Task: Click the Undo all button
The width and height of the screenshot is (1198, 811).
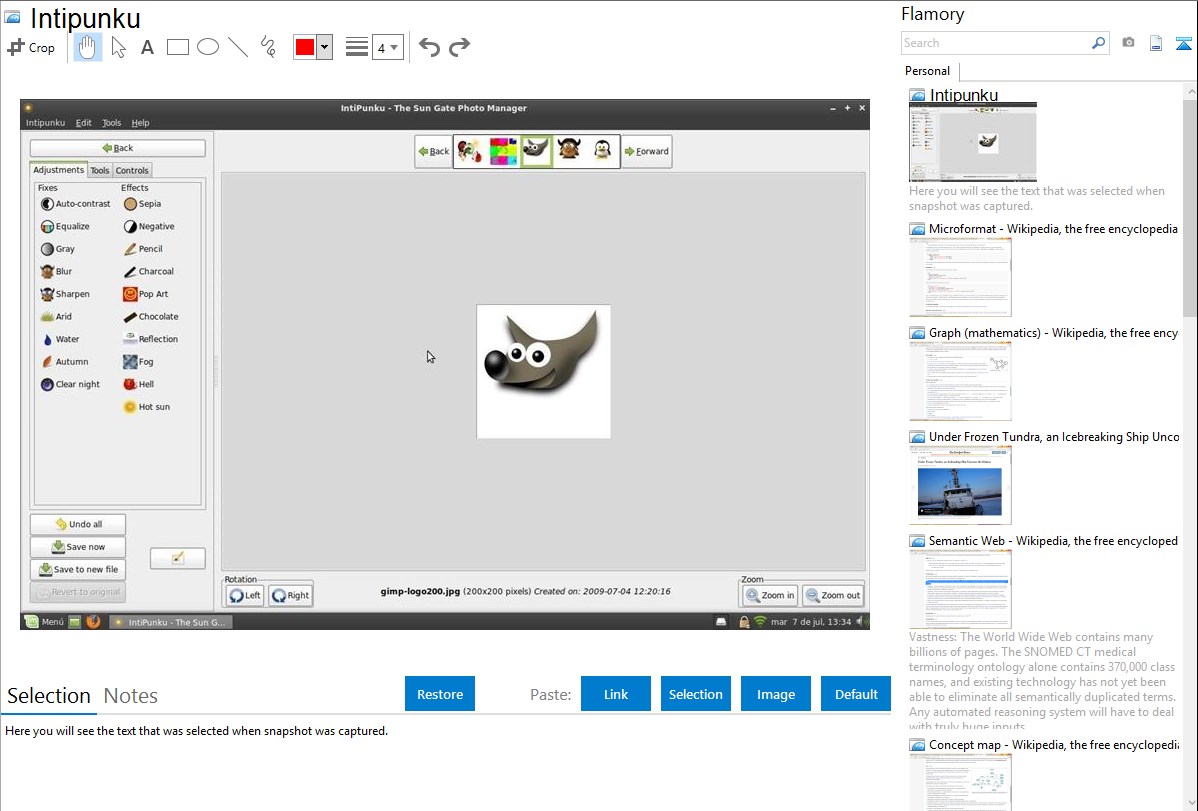Action: (x=78, y=524)
